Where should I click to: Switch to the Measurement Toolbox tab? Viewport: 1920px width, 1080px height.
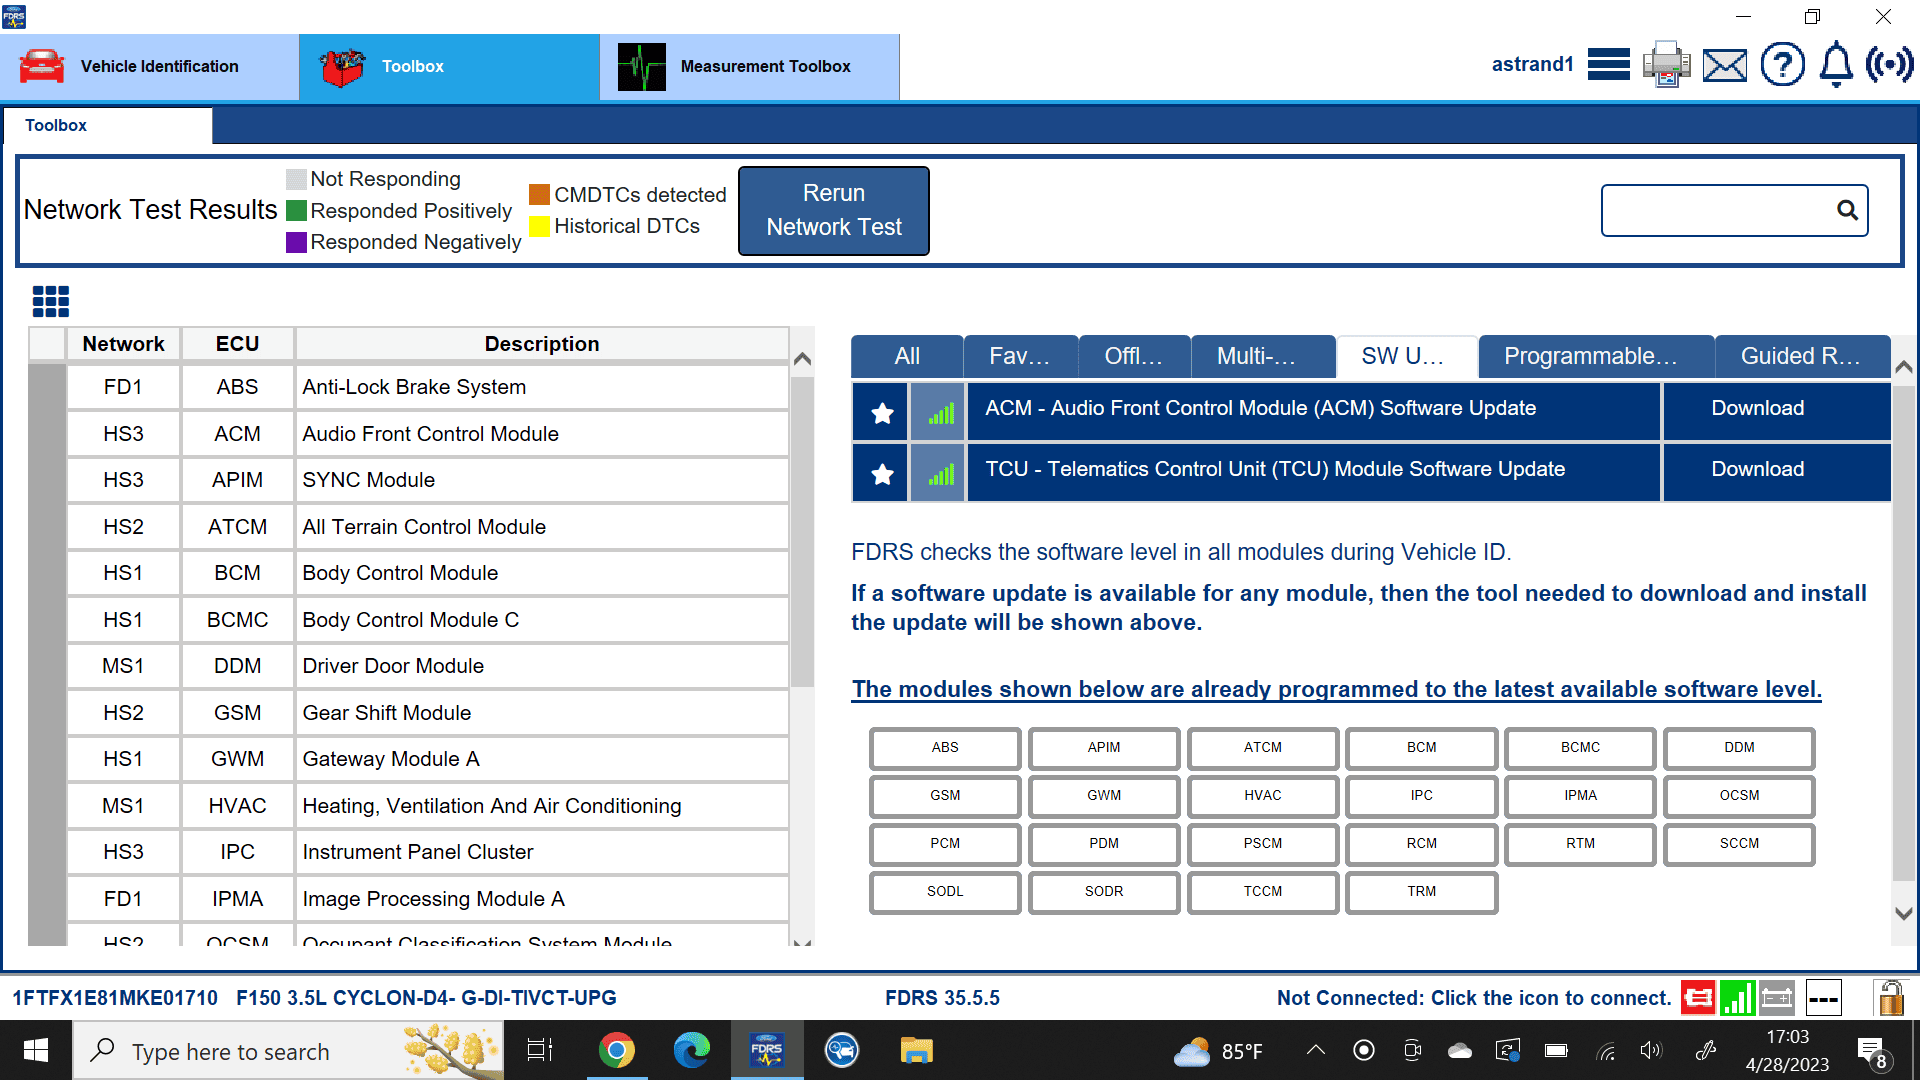point(750,67)
